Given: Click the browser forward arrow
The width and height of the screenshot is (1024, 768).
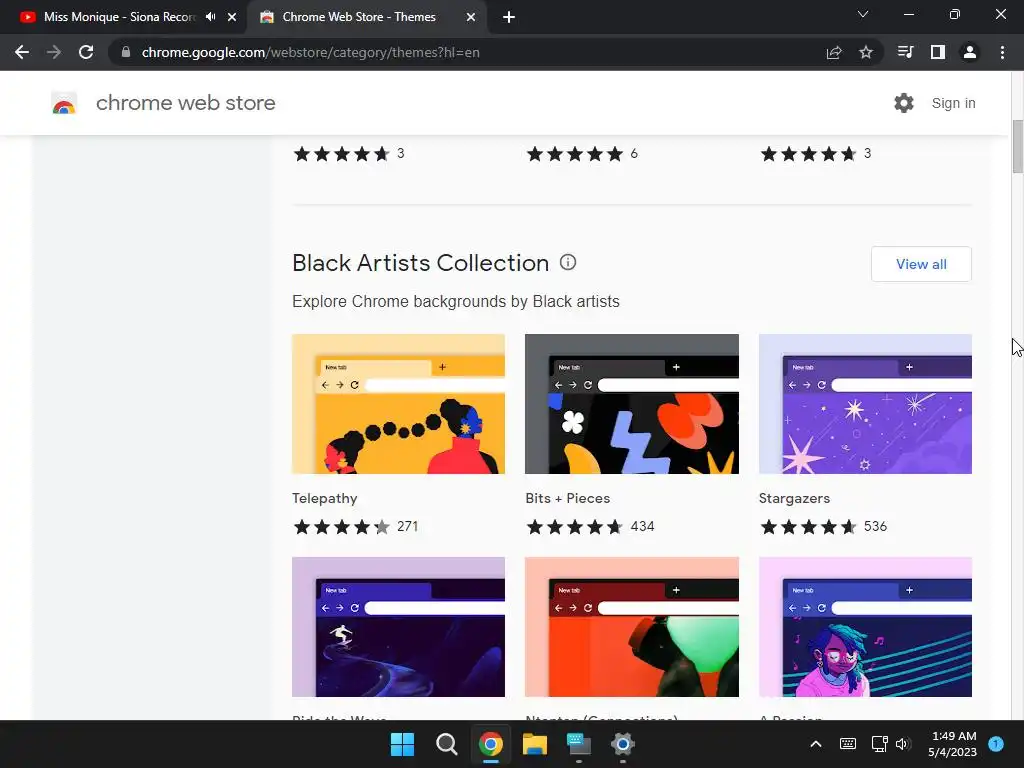Looking at the screenshot, I should tap(54, 52).
